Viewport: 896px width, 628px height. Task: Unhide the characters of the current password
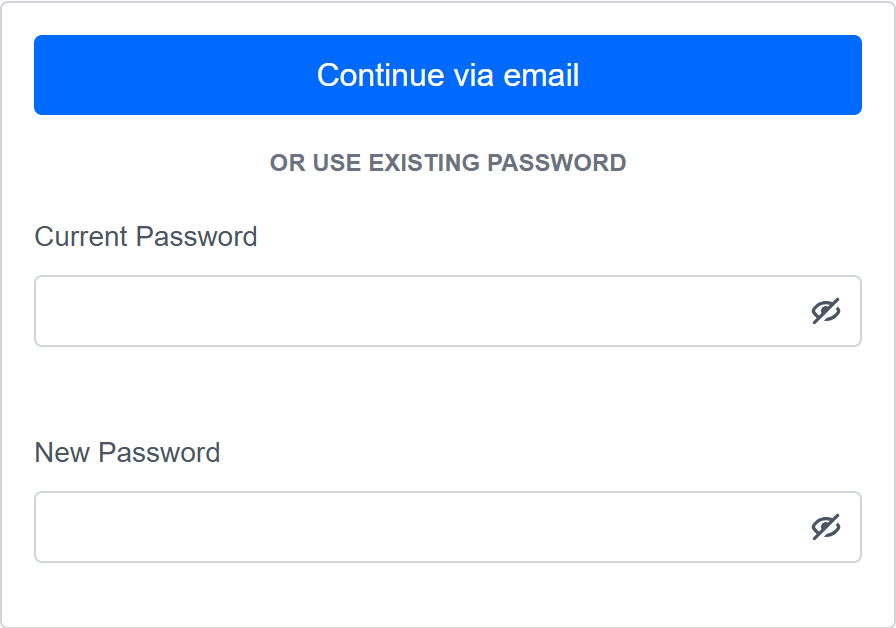tap(825, 312)
